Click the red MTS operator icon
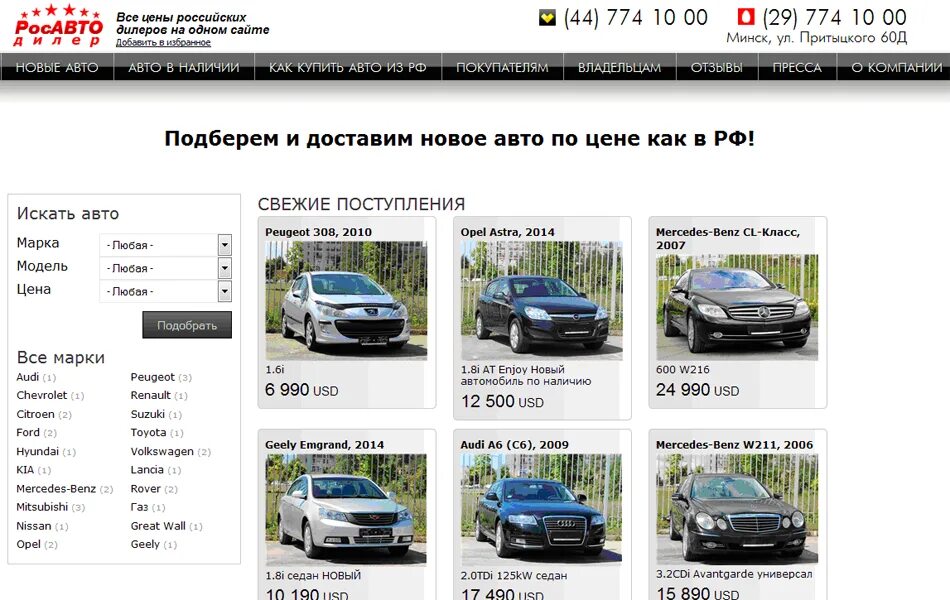 tap(746, 16)
